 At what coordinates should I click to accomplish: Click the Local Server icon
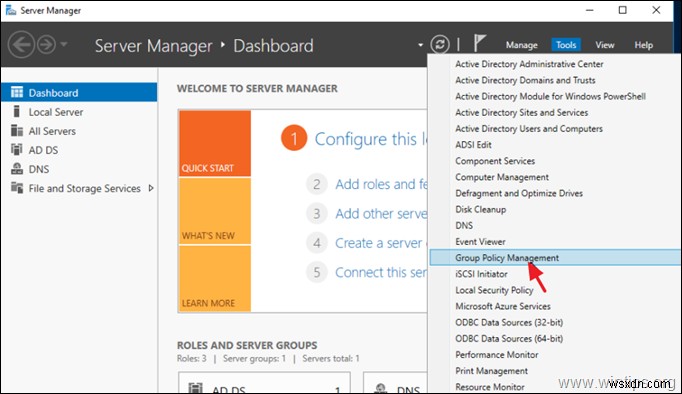(17, 111)
